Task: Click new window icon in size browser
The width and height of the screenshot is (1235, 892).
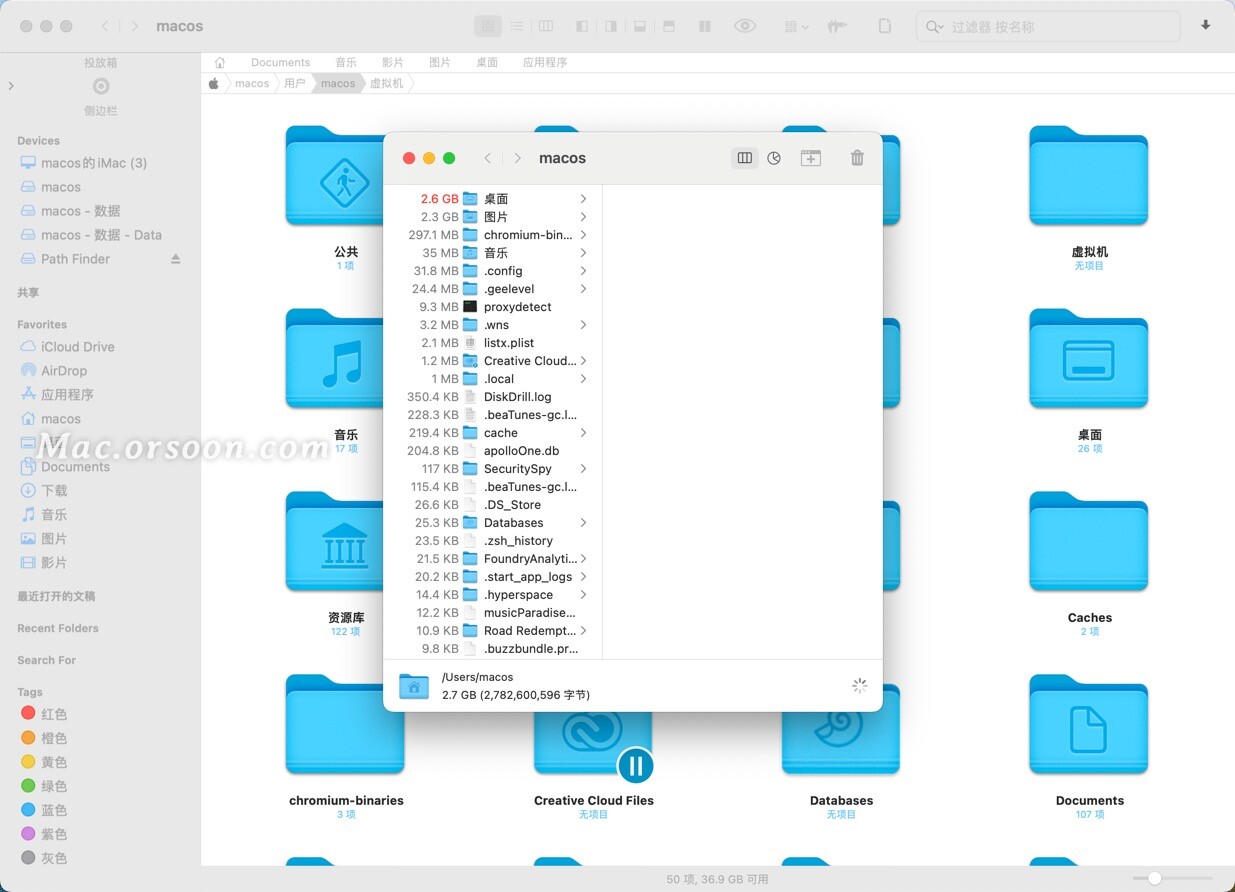Action: coord(811,158)
